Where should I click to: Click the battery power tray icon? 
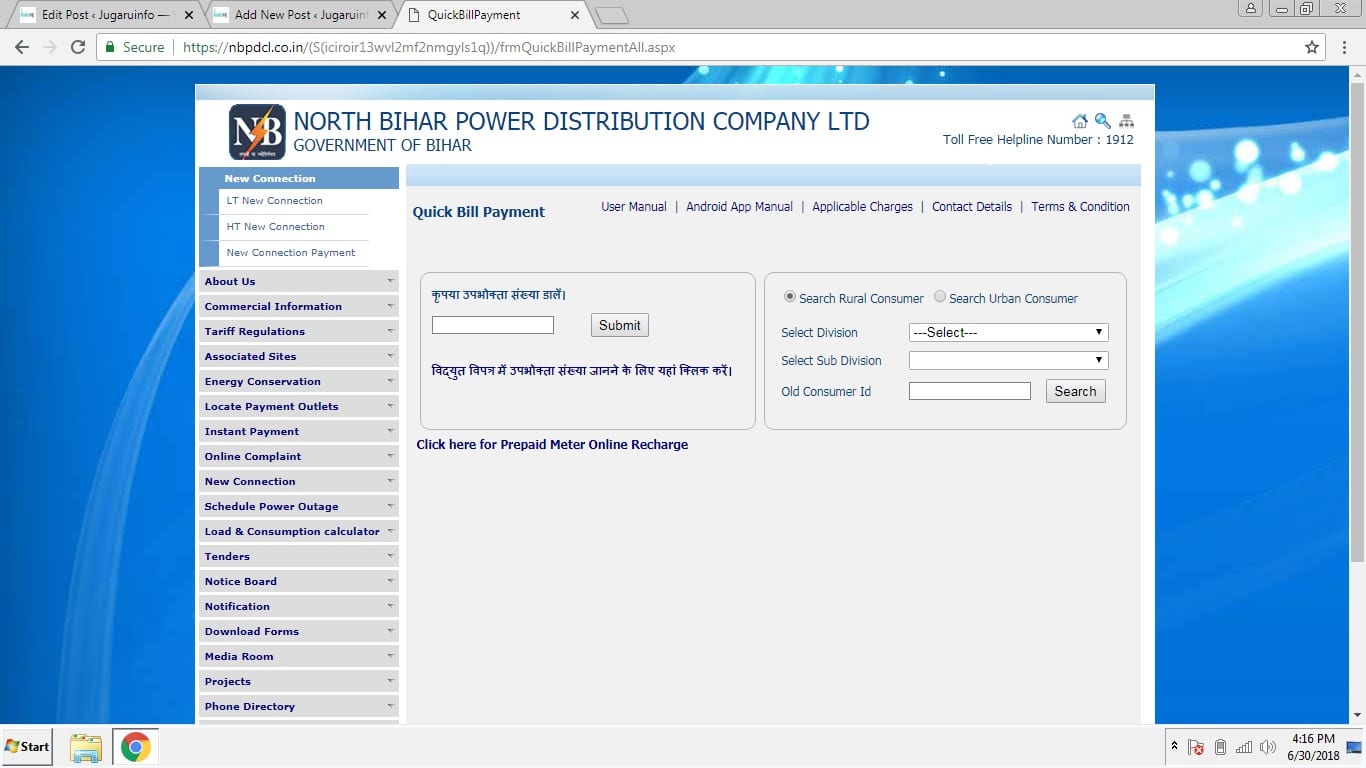click(1220, 747)
